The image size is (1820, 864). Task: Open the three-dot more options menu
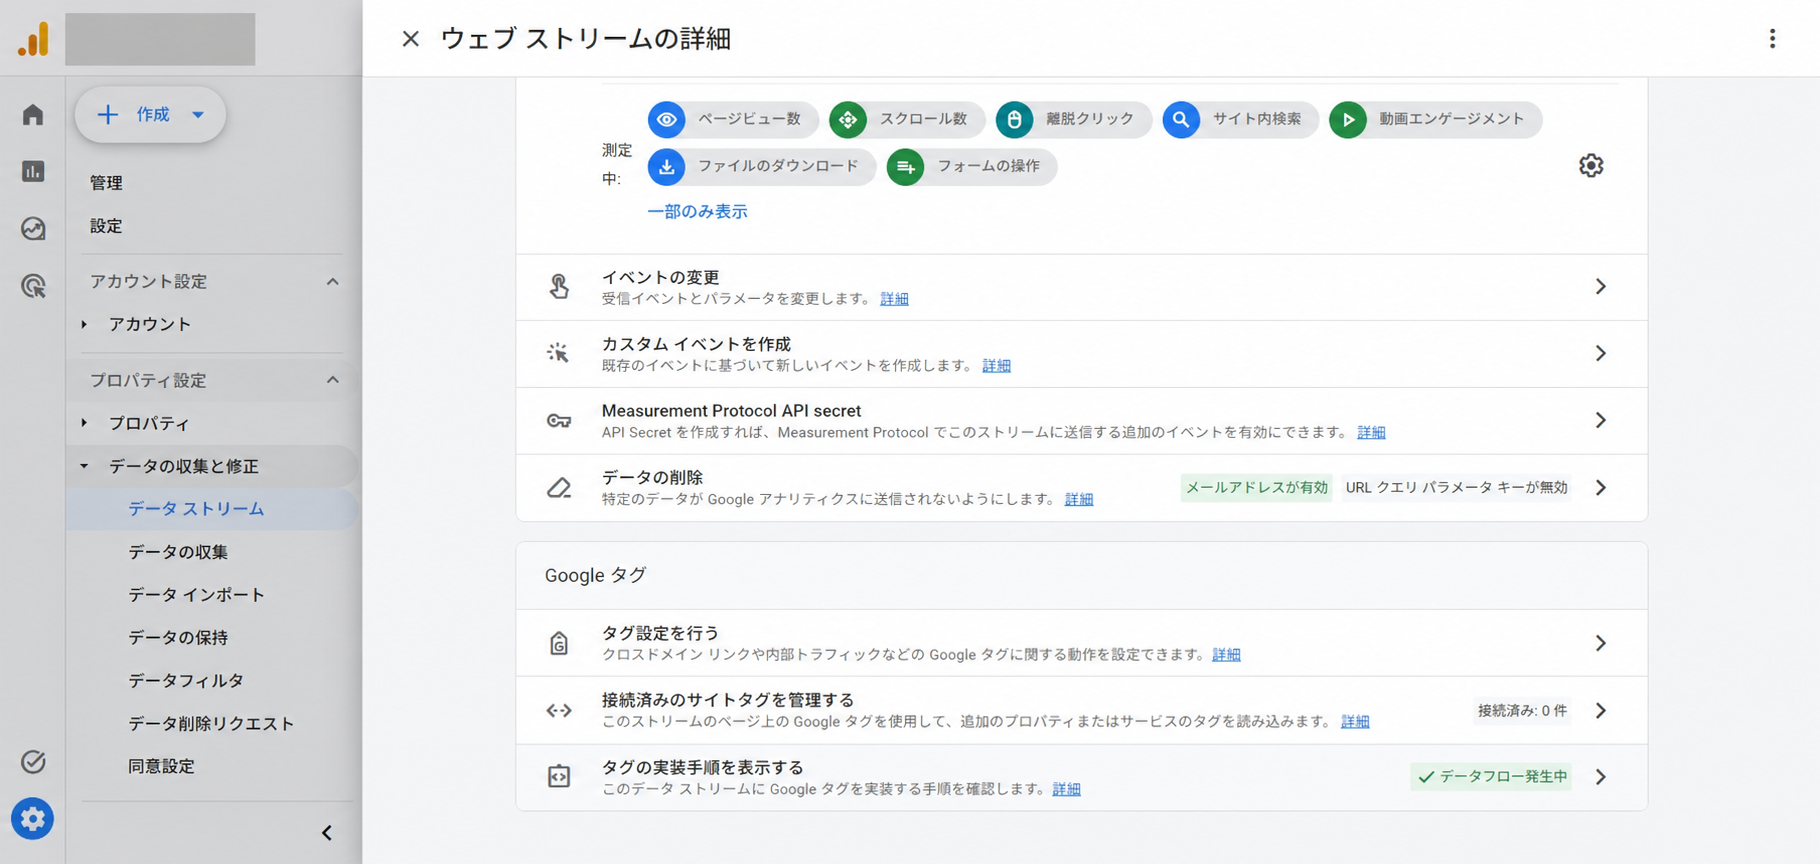coord(1772,39)
